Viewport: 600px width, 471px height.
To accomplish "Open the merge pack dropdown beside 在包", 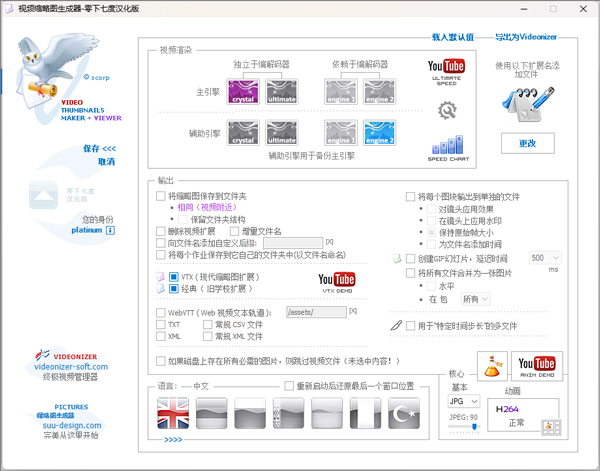I will click(476, 299).
